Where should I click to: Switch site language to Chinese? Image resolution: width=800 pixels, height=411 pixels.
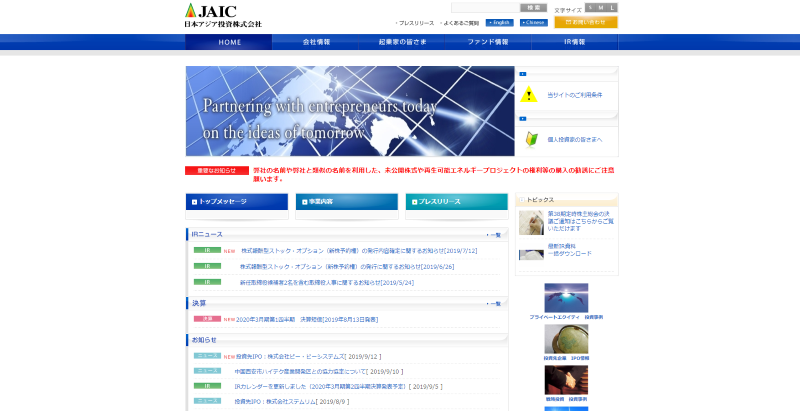coord(534,22)
